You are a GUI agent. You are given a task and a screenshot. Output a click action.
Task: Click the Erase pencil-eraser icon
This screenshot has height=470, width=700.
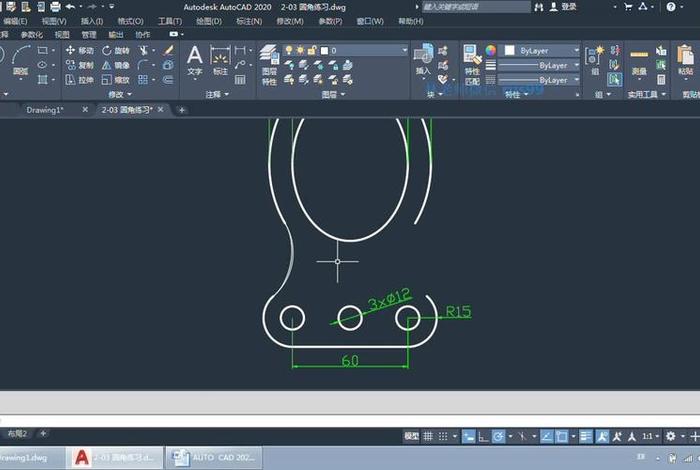(x=168, y=50)
